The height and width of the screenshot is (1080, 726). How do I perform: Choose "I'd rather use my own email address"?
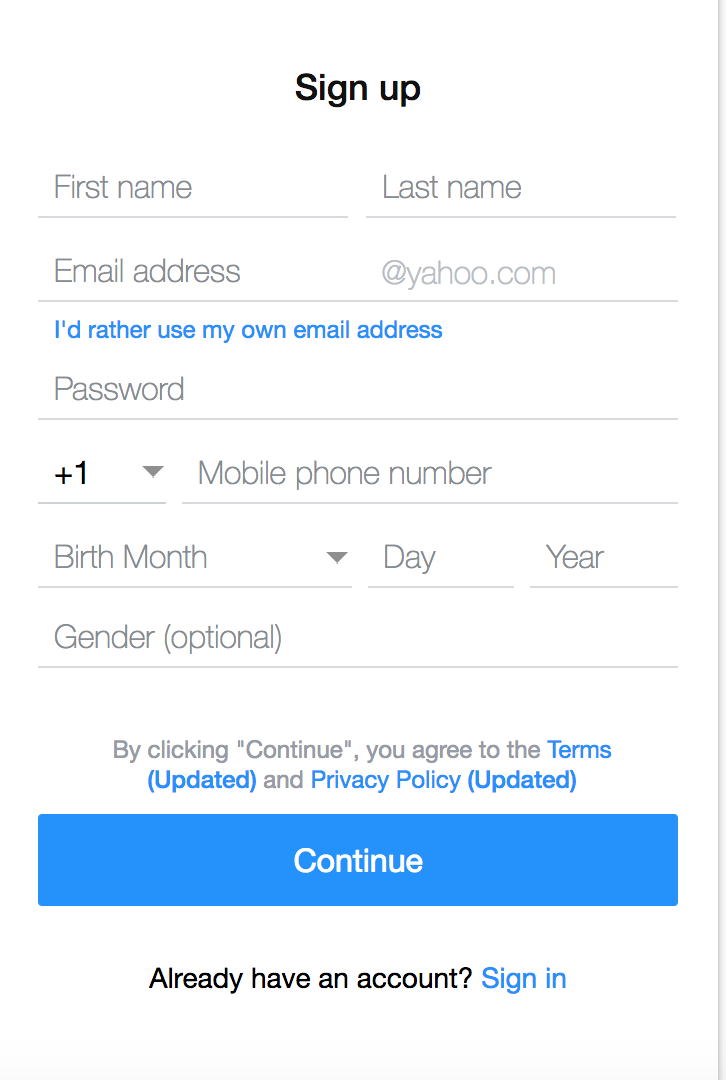click(x=248, y=330)
